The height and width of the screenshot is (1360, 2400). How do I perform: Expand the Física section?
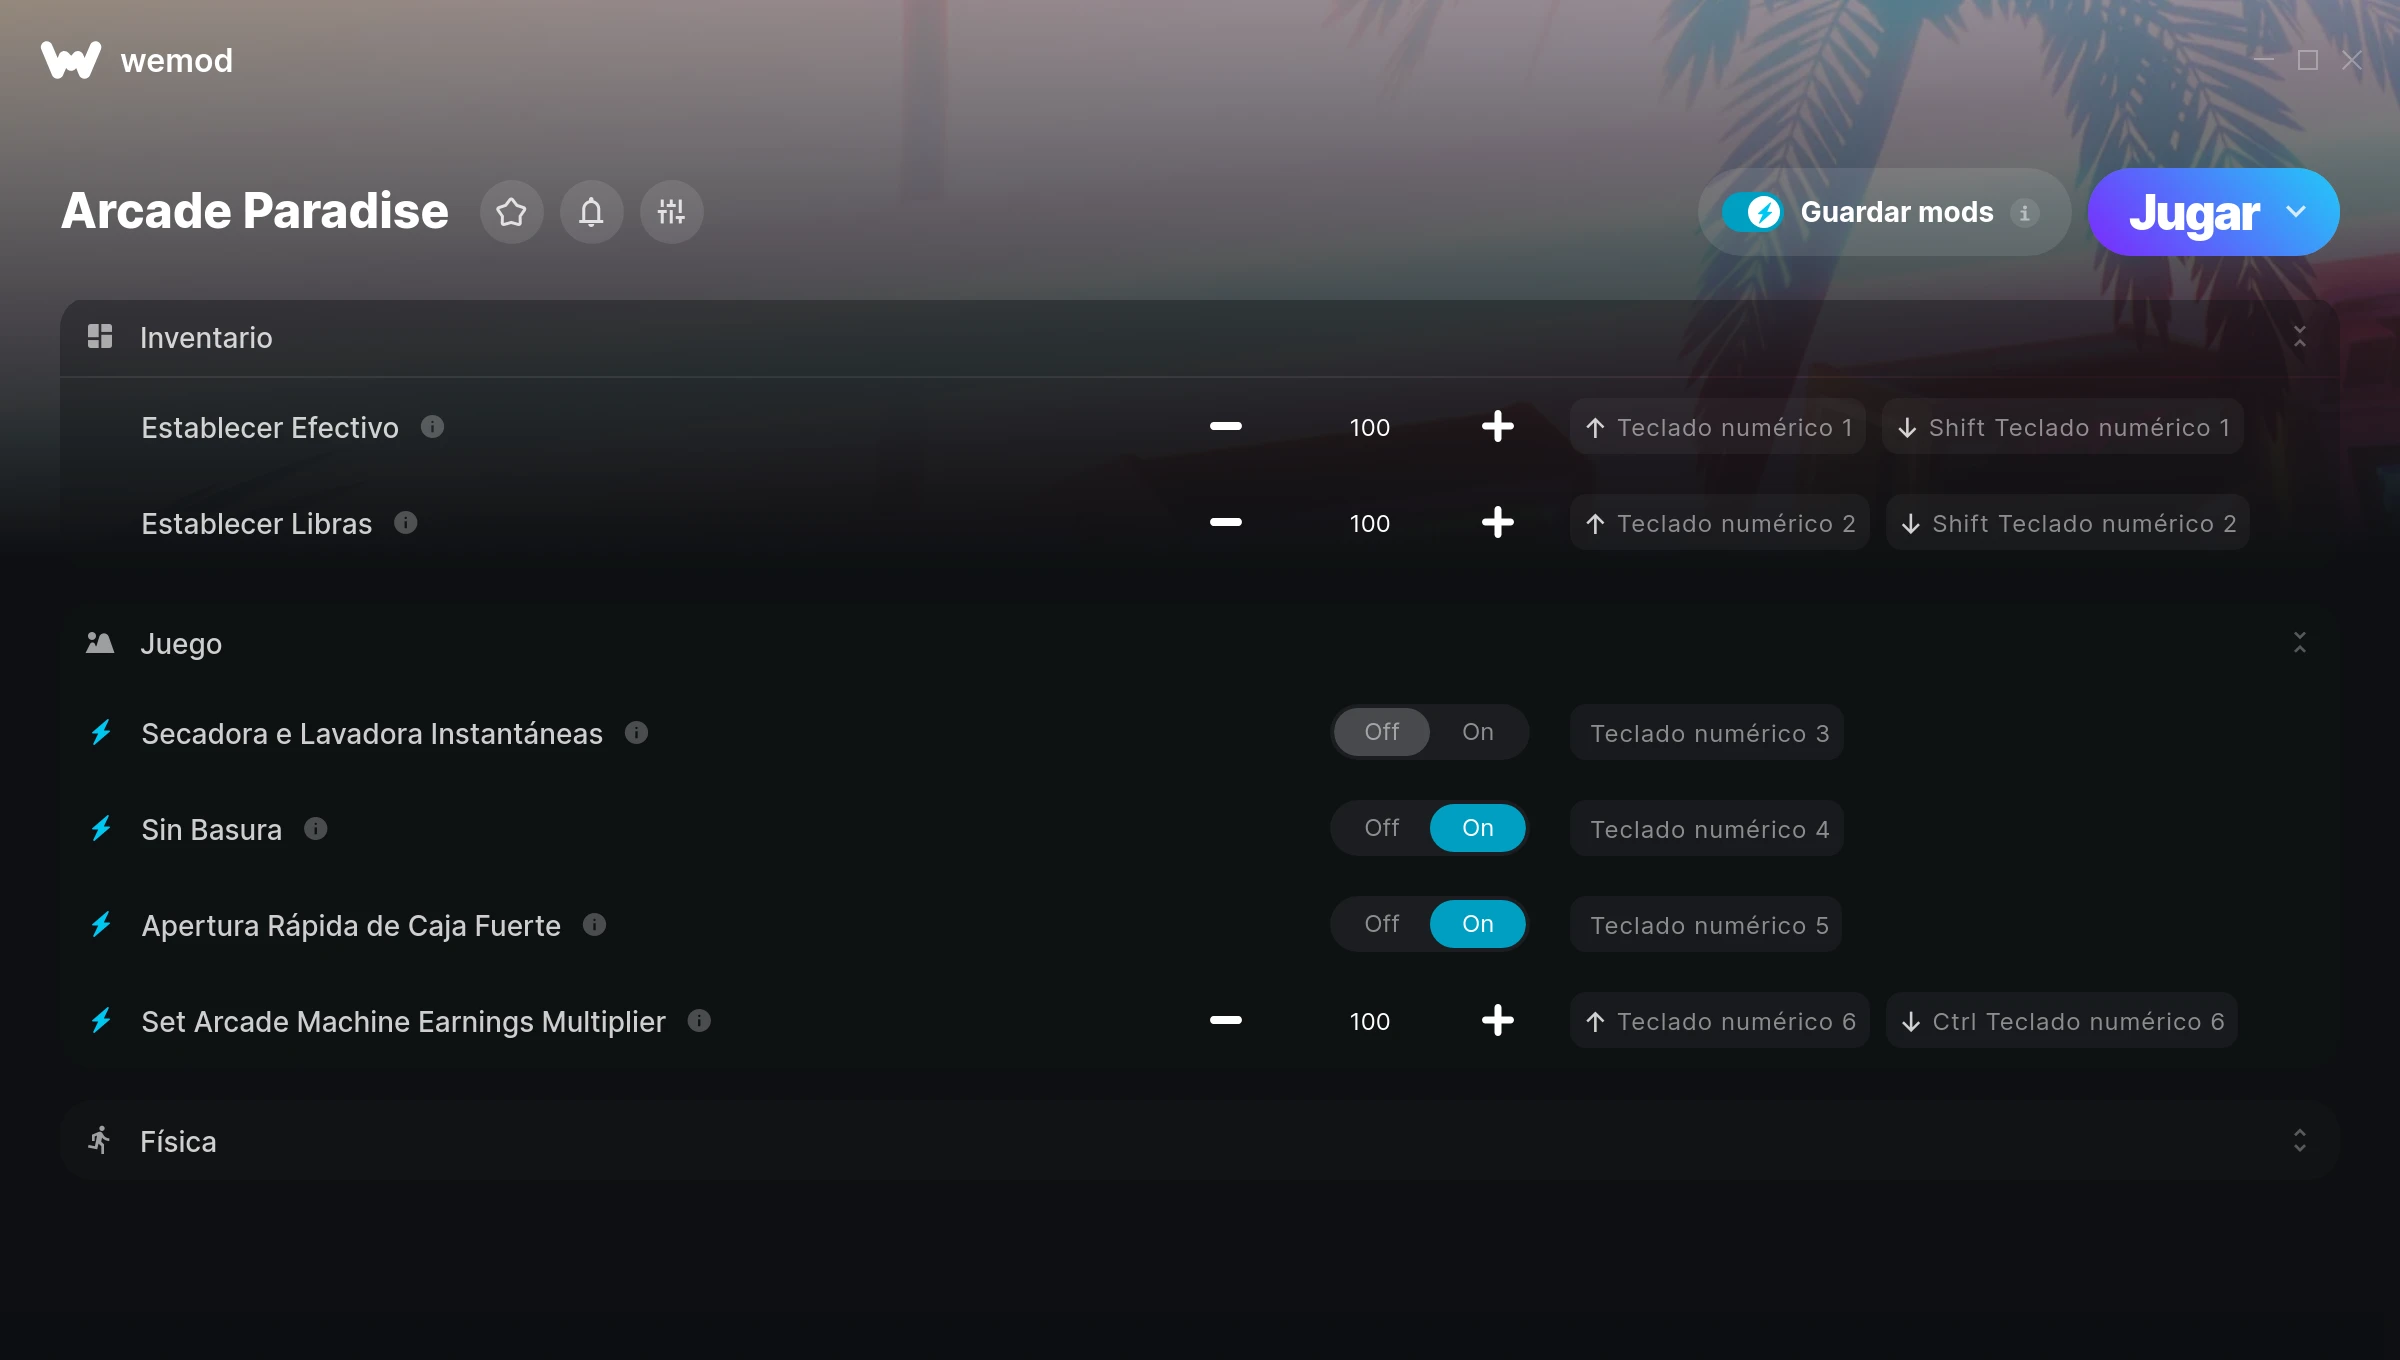pyautogui.click(x=2299, y=1141)
